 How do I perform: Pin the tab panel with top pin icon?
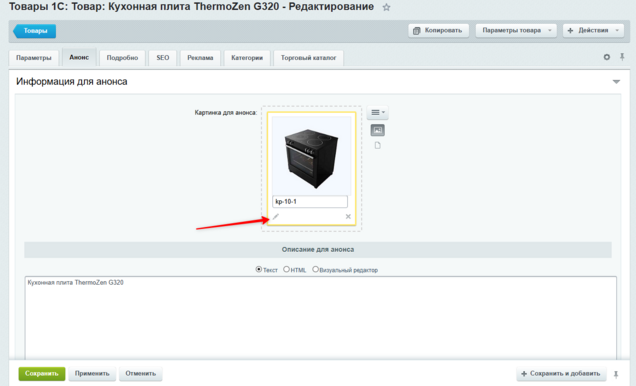click(622, 57)
